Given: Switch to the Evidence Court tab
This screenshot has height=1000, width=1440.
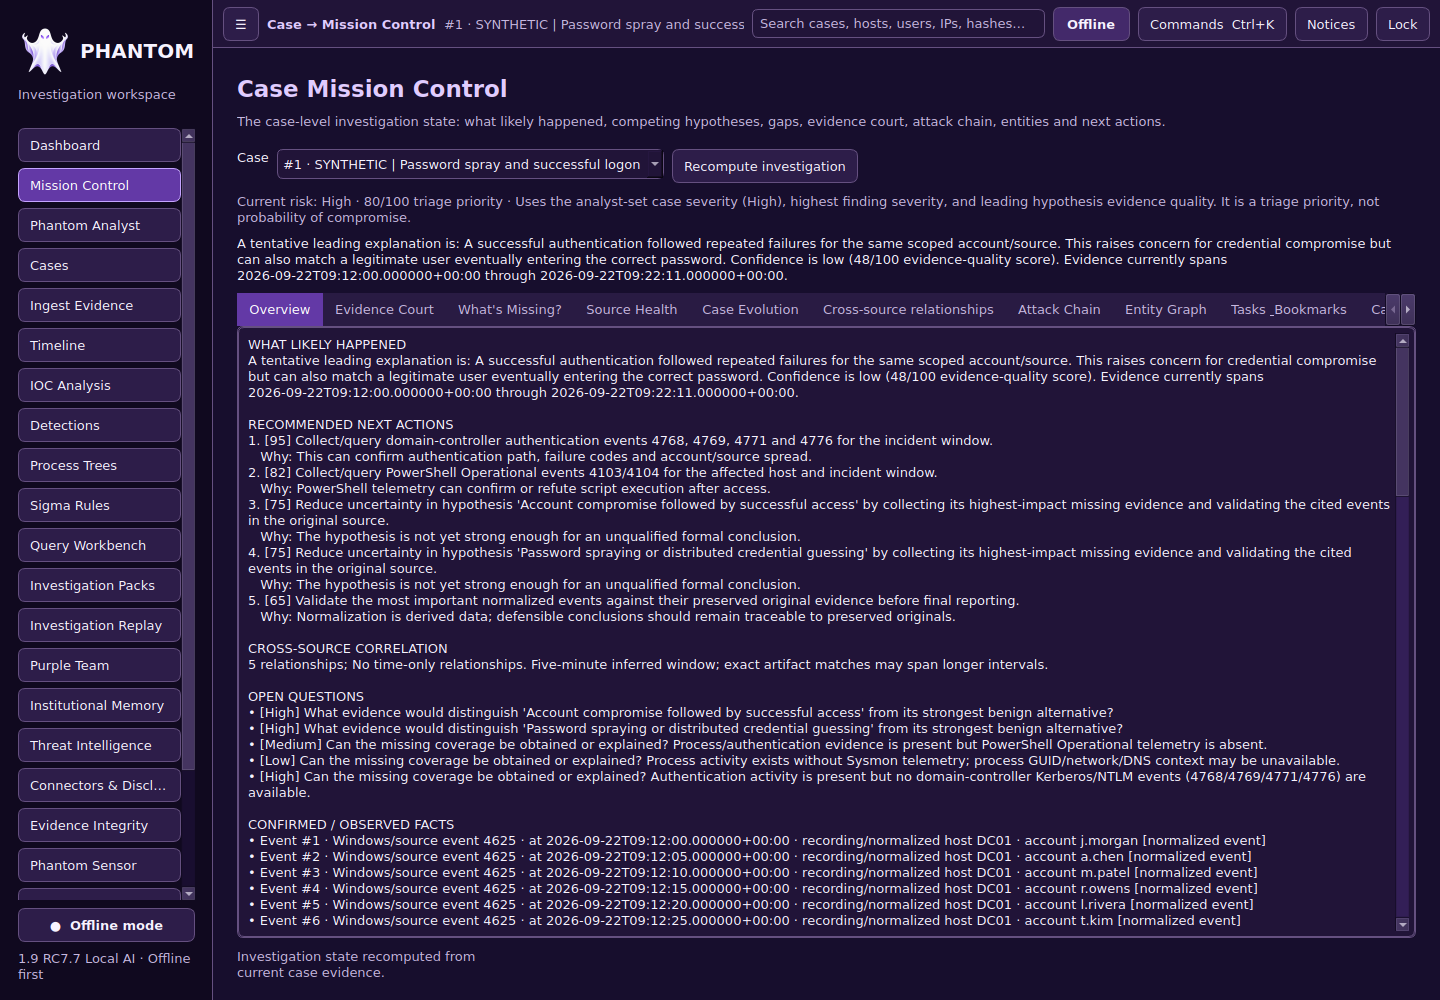Looking at the screenshot, I should [x=384, y=309].
